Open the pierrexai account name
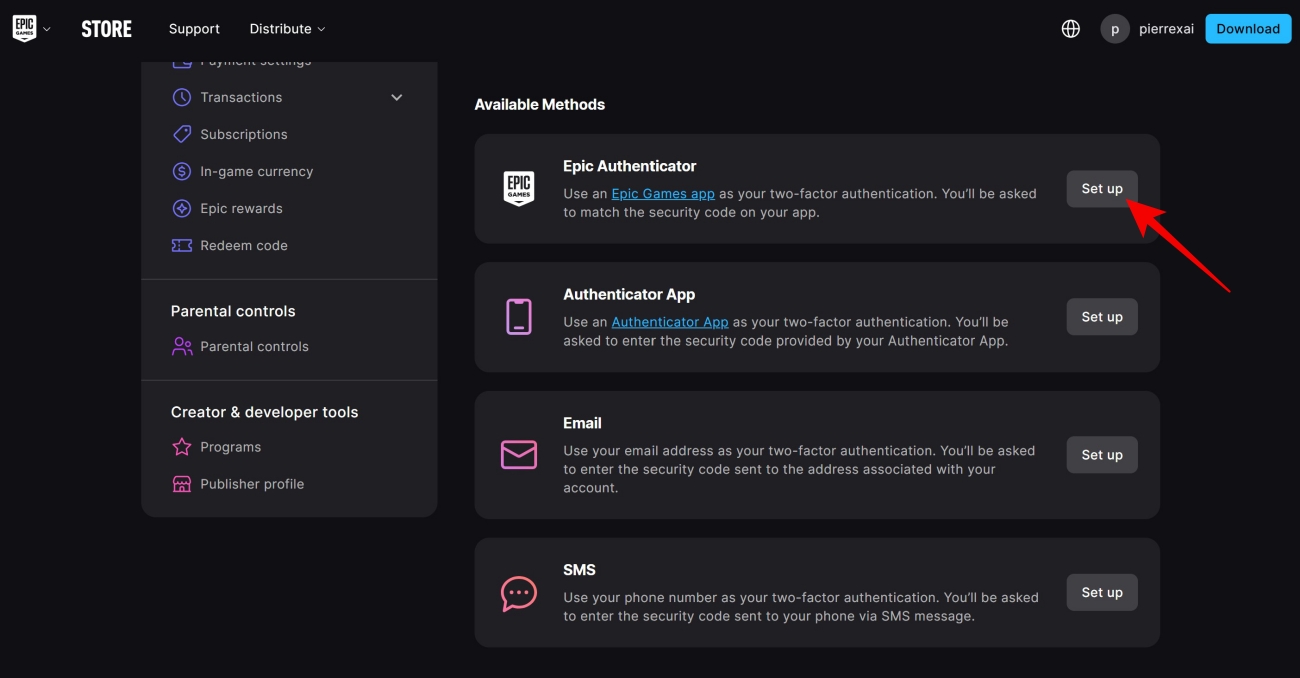Viewport: 1300px width, 678px height. pyautogui.click(x=1167, y=29)
